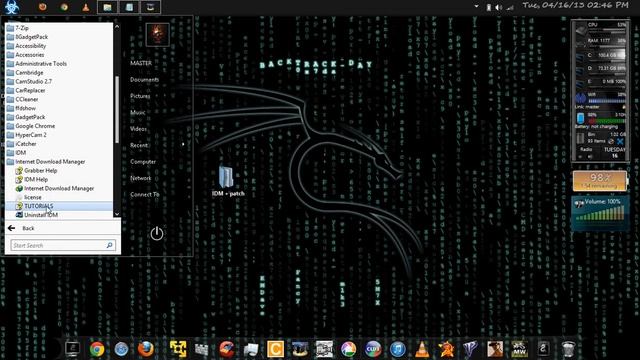Viewport: 640px width, 360px height.
Task: Show hidden tray icons arrow
Action: click(x=476, y=7)
